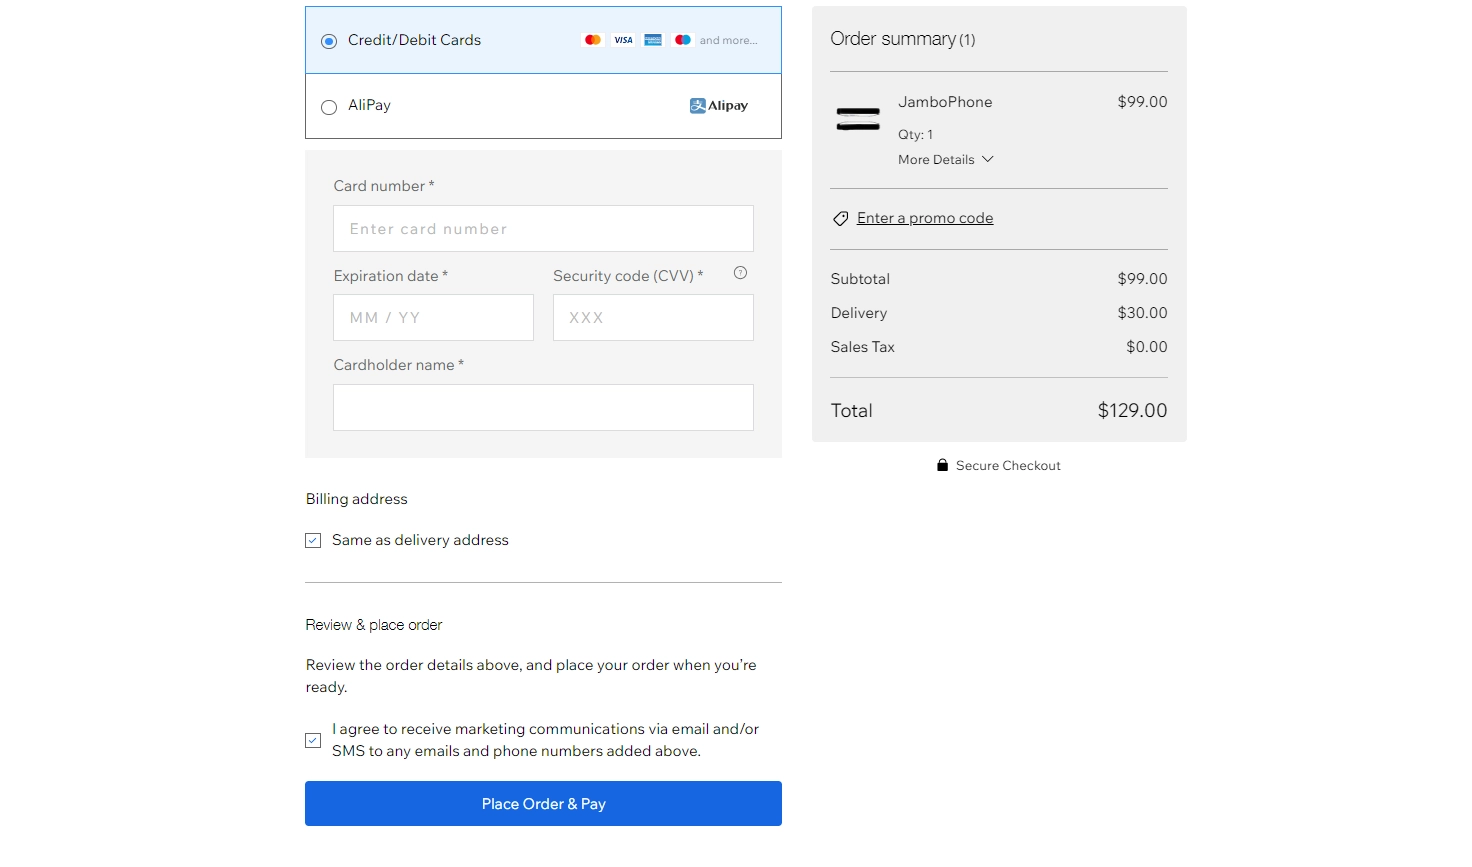Click the Expiration date MM / YY field
The image size is (1472, 867).
(x=433, y=318)
